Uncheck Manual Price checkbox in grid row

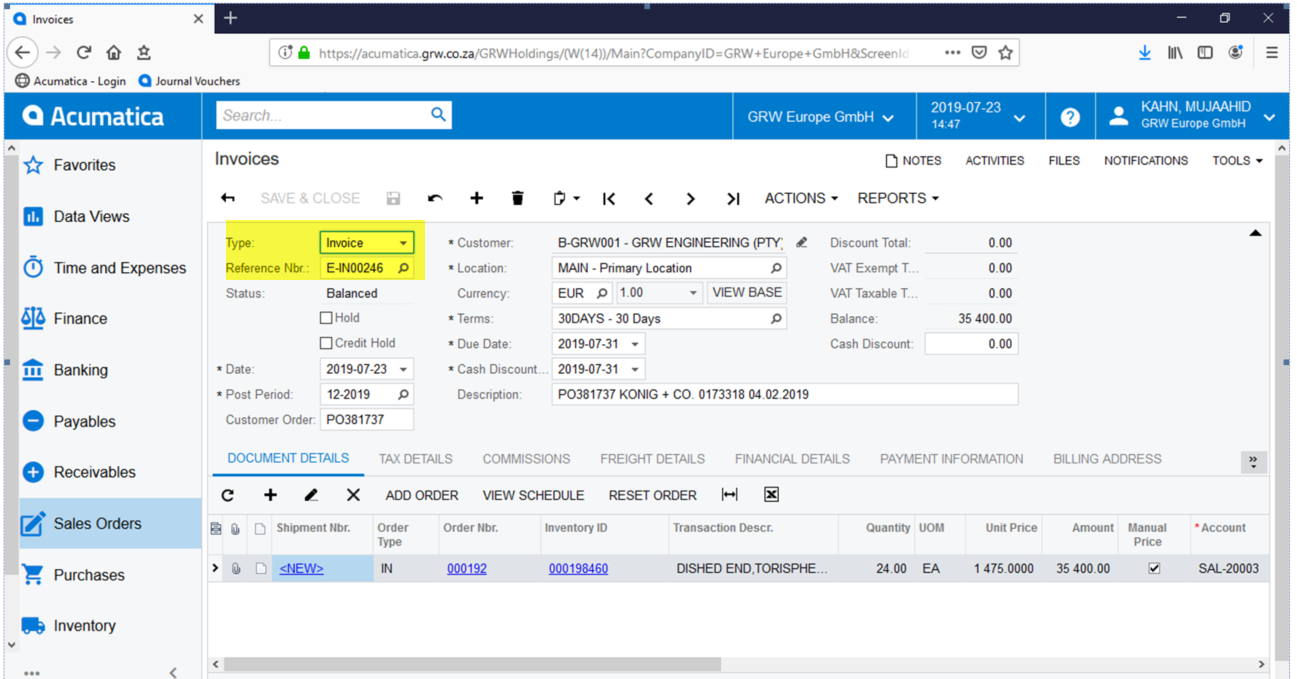pyautogui.click(x=1154, y=568)
